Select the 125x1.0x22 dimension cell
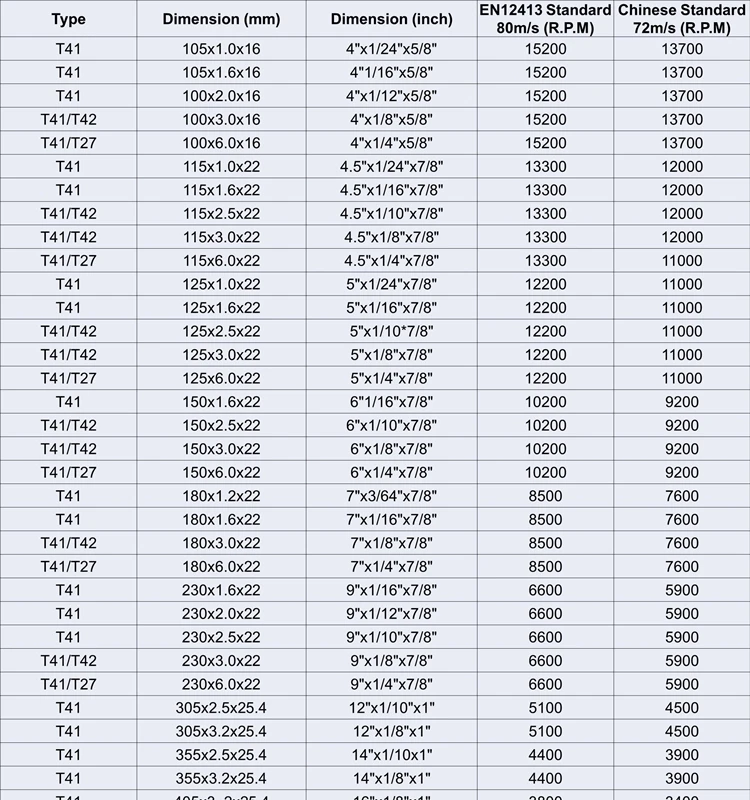The width and height of the screenshot is (750, 800). [221, 284]
